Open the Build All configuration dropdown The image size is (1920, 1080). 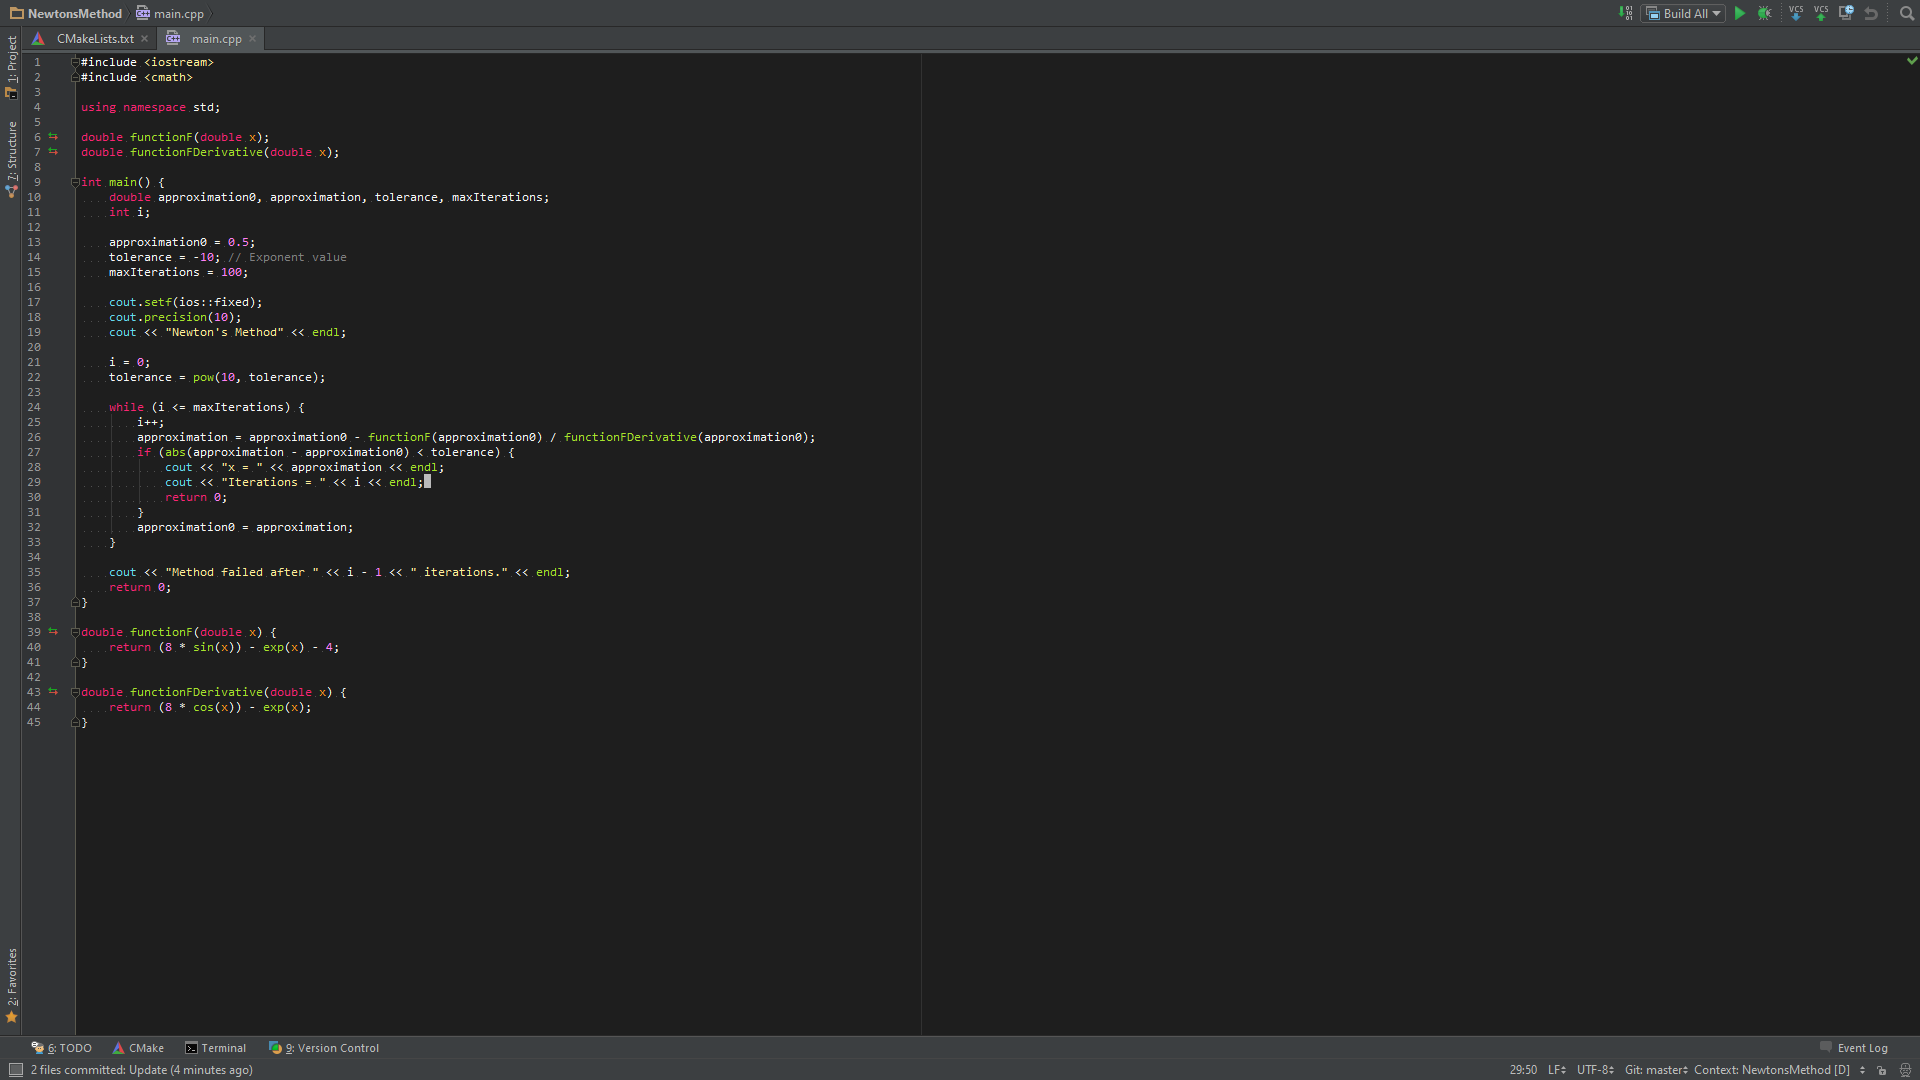point(1684,13)
